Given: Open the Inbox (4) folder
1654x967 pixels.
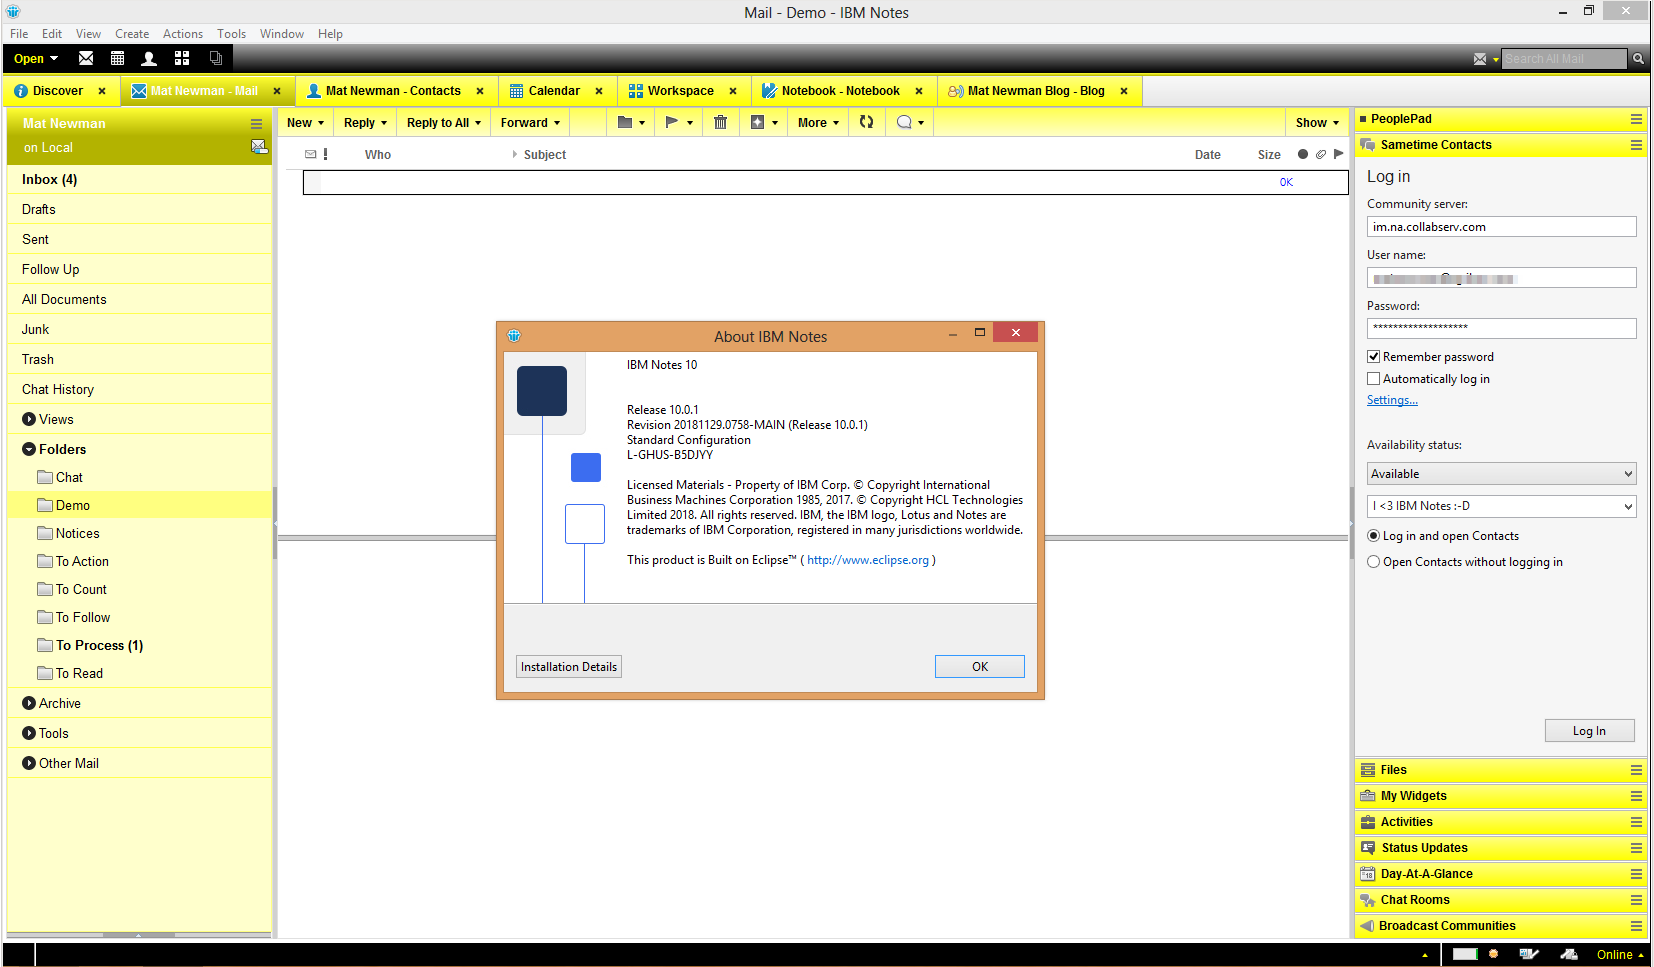Looking at the screenshot, I should point(139,179).
